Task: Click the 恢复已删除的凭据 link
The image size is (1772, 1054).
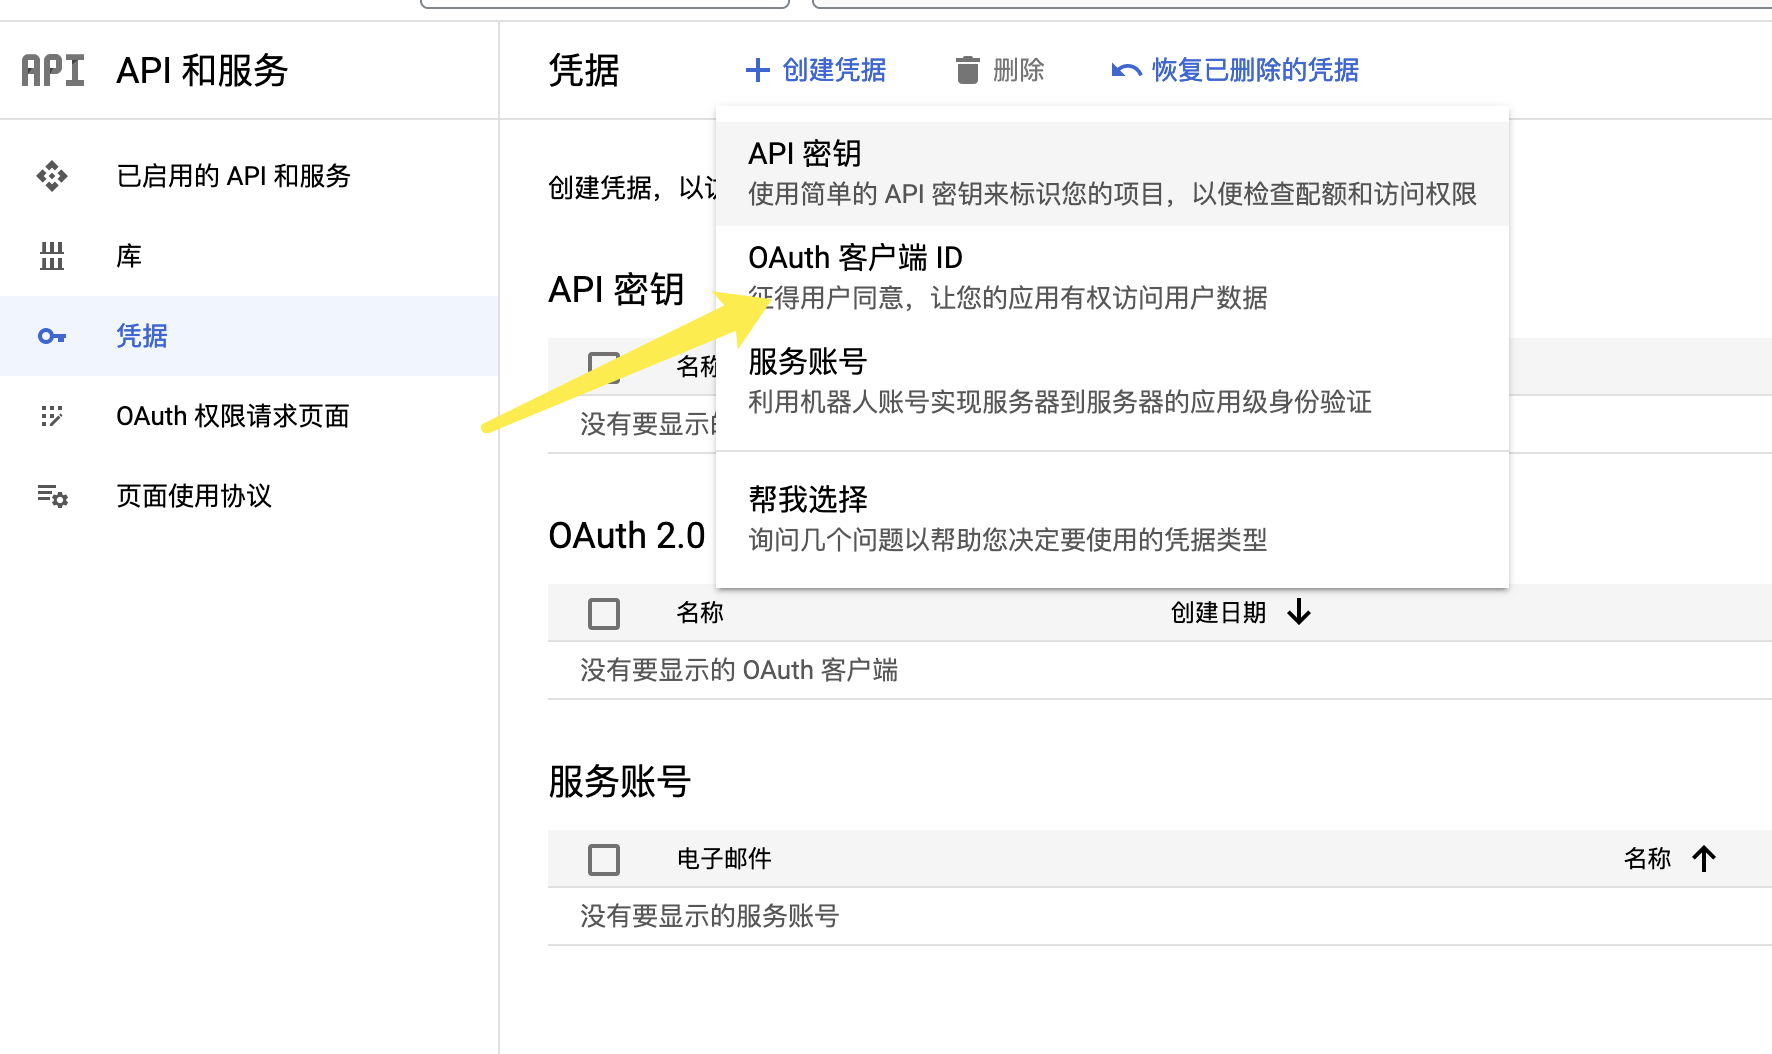Action: (1235, 70)
